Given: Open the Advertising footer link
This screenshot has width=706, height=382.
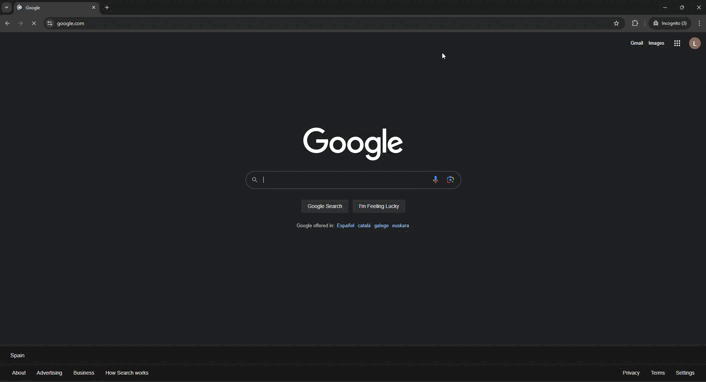Looking at the screenshot, I should coord(49,373).
